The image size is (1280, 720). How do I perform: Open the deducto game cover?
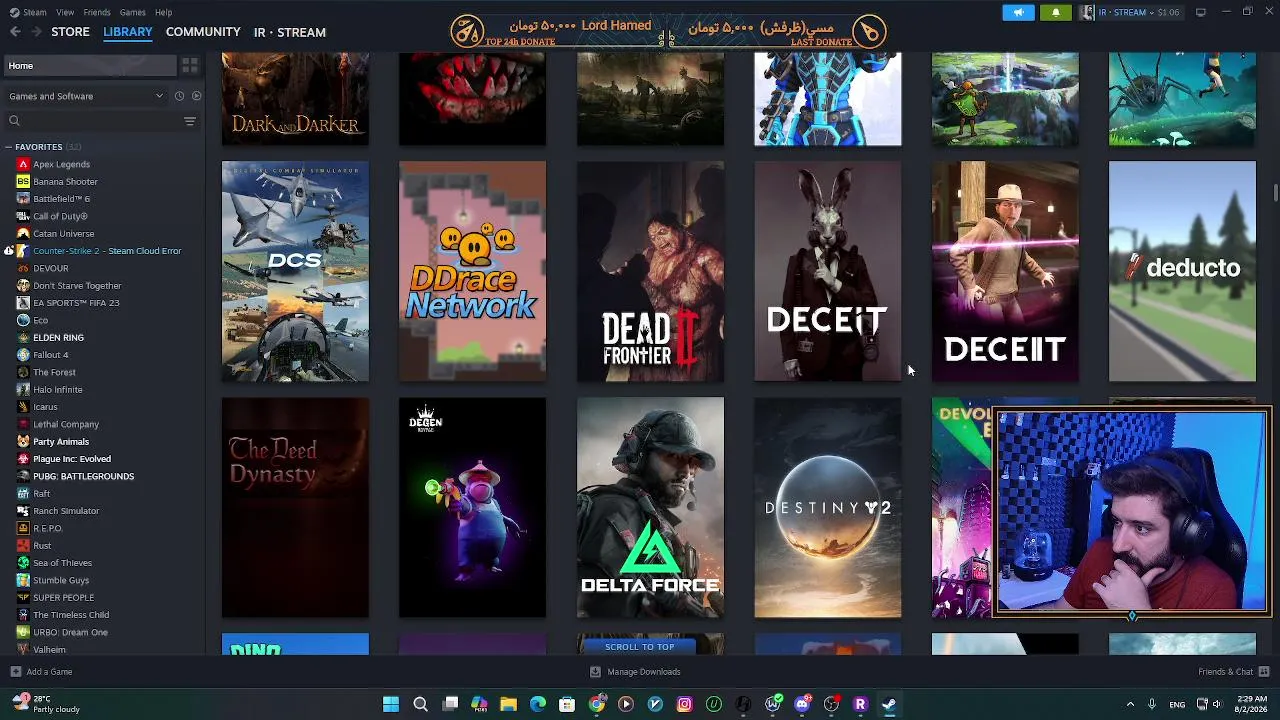coord(1182,271)
